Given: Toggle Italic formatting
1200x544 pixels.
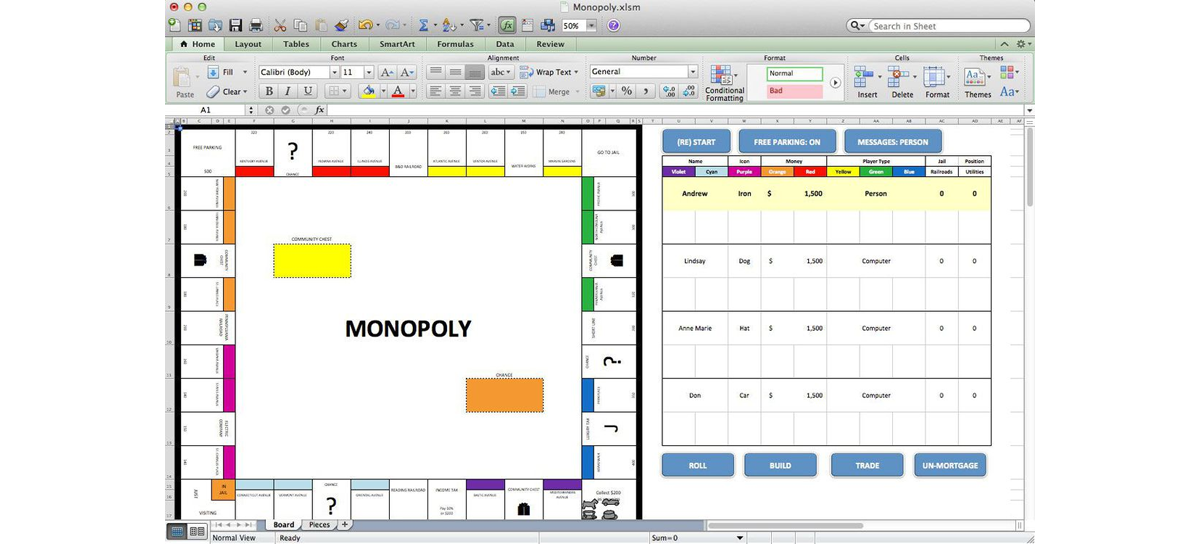Looking at the screenshot, I should click(x=288, y=91).
